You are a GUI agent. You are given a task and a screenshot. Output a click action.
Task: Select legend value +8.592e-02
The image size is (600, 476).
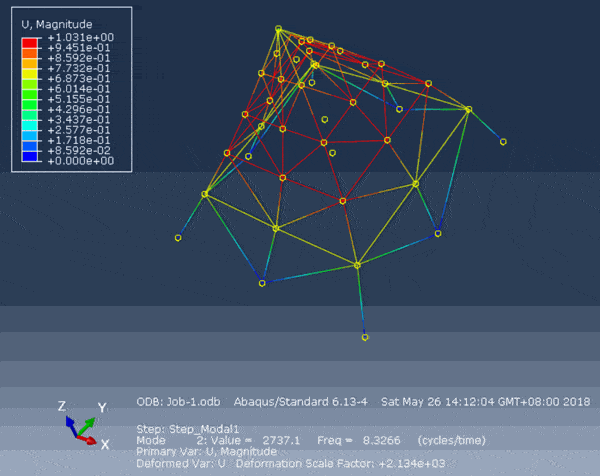(x=78, y=151)
